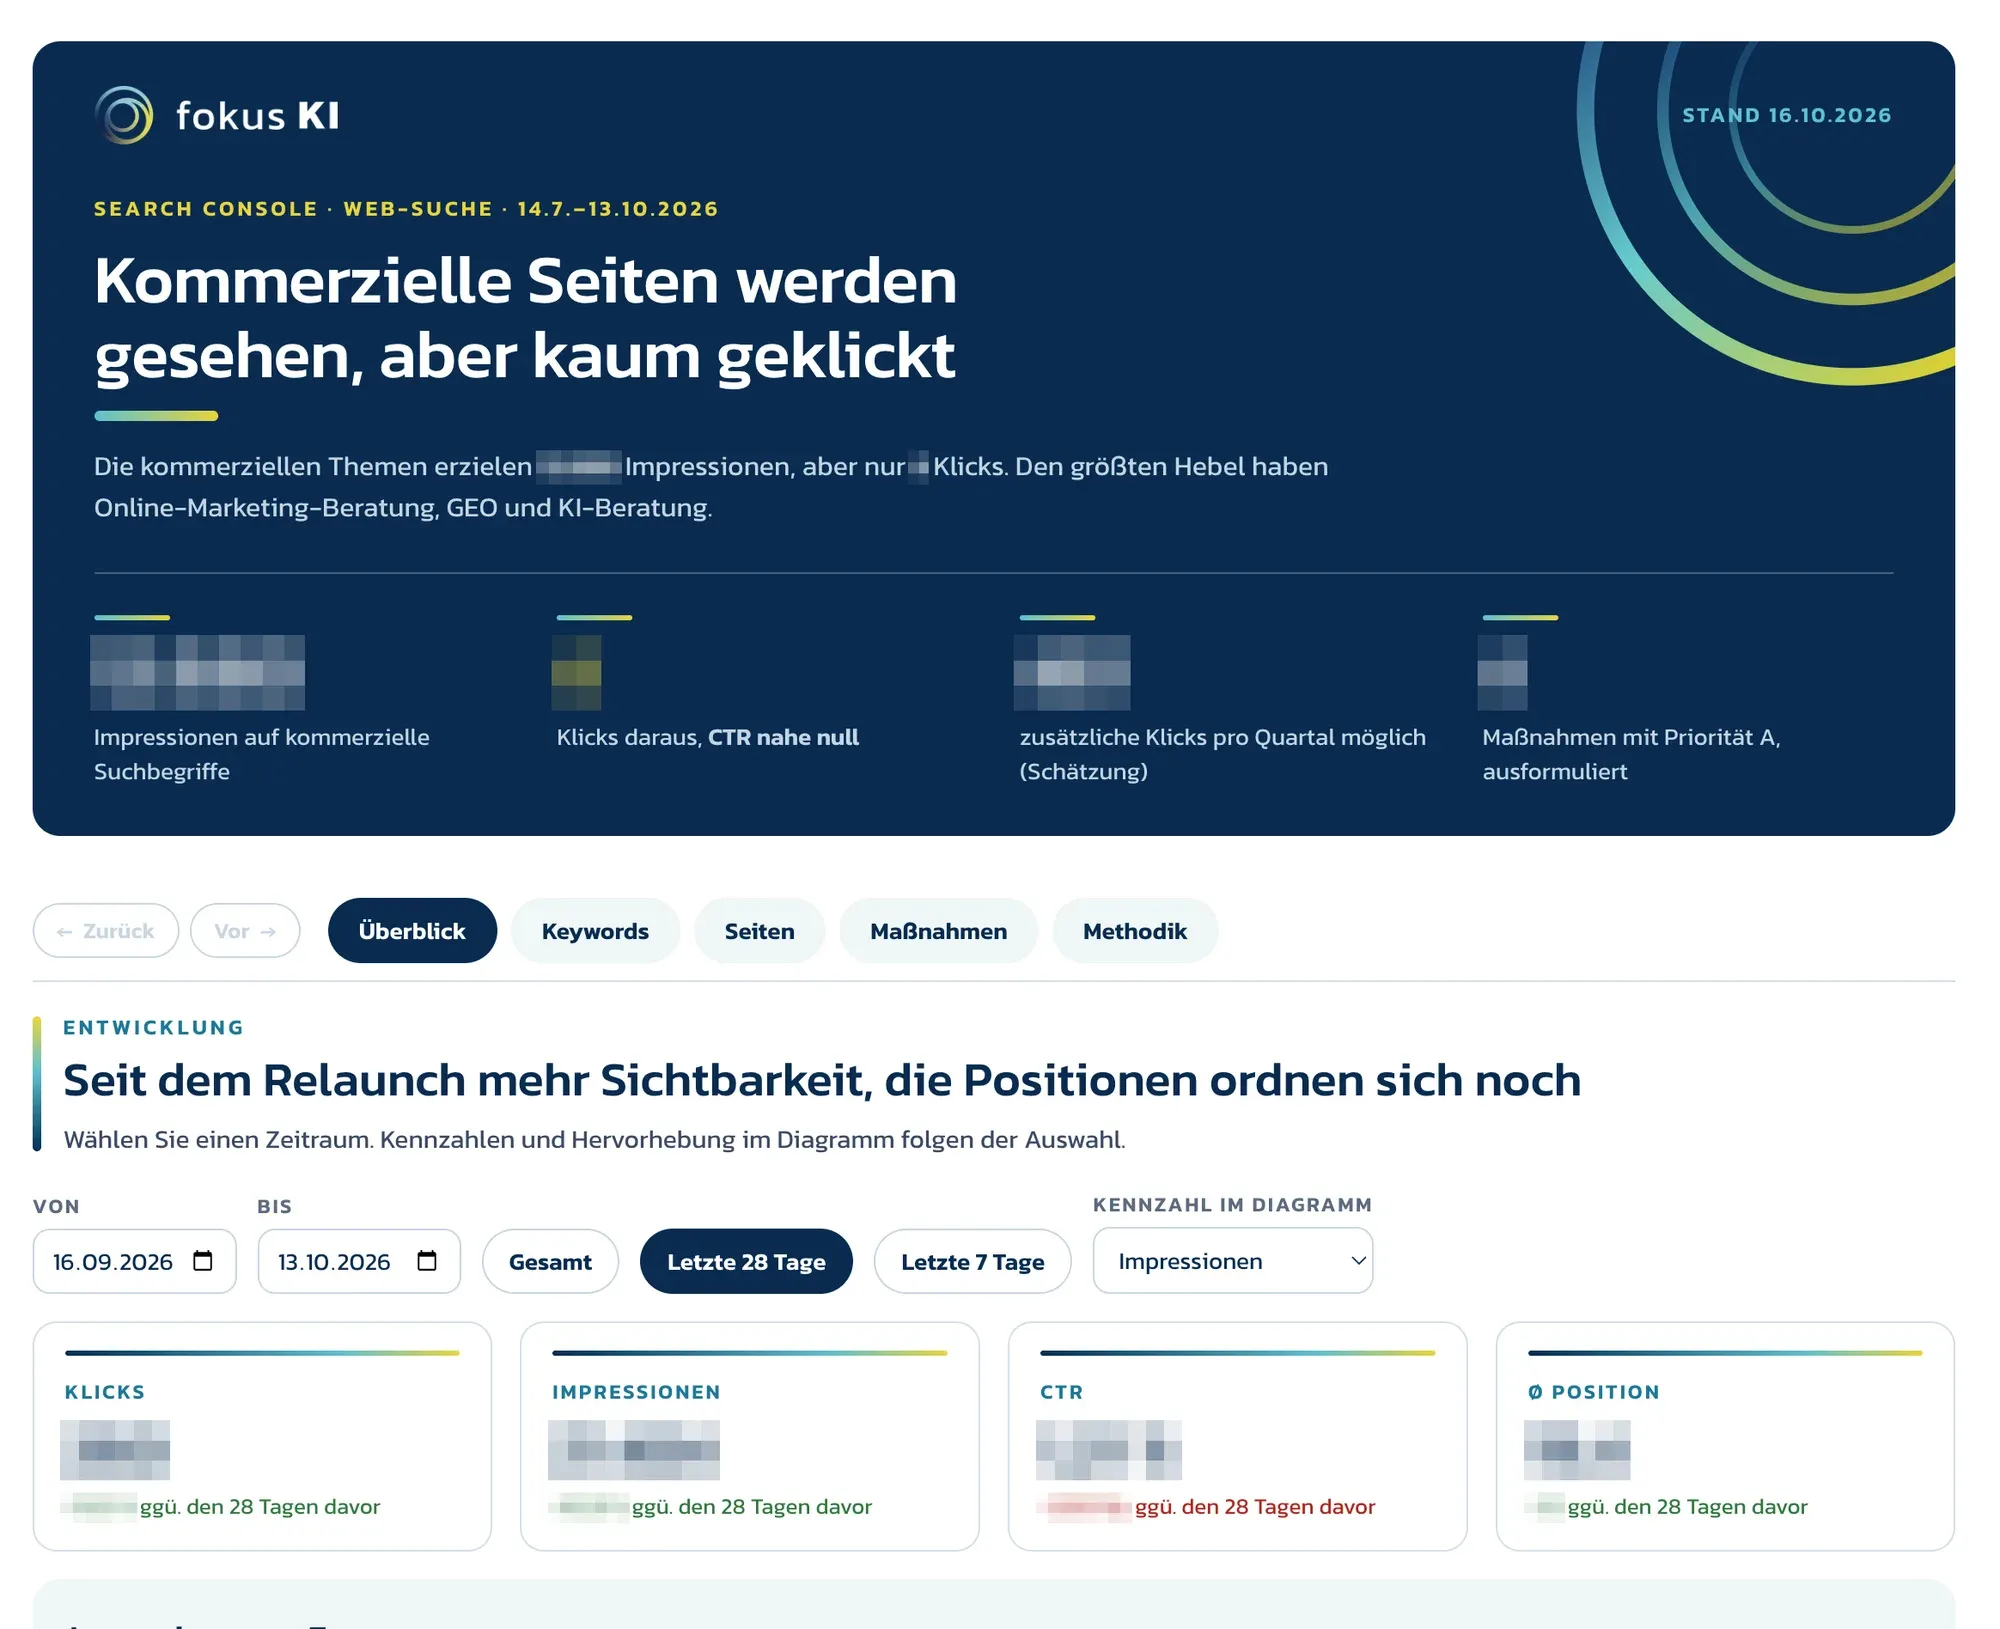Click 'Impressionen auf kommerzielle Suchbegriffe' caption
The height and width of the screenshot is (1629, 2000).
point(262,754)
